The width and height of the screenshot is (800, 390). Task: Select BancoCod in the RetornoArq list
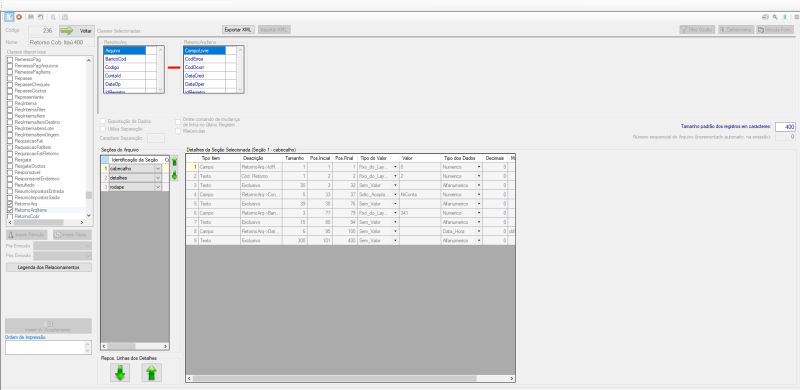(x=124, y=59)
